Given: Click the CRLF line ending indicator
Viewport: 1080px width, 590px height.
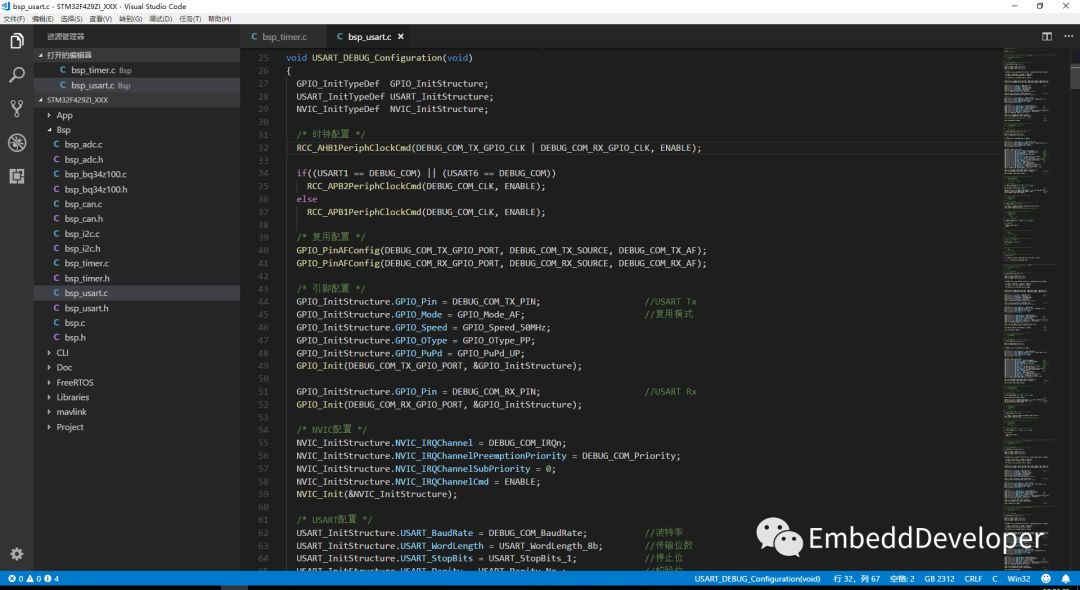Looking at the screenshot, I should 974,579.
